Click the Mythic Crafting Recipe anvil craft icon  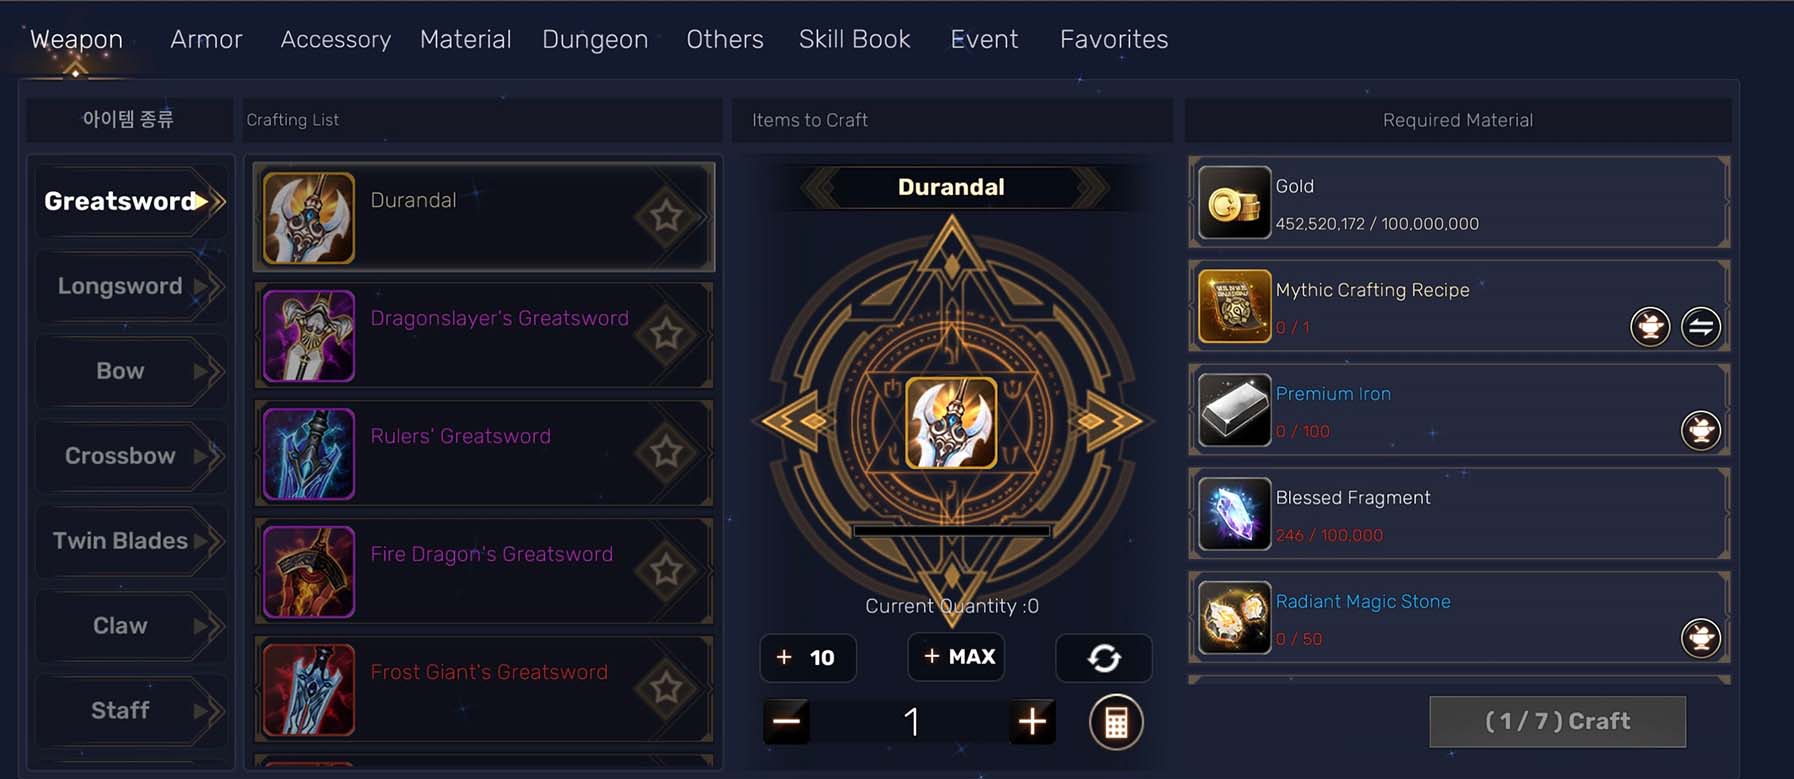click(1650, 326)
